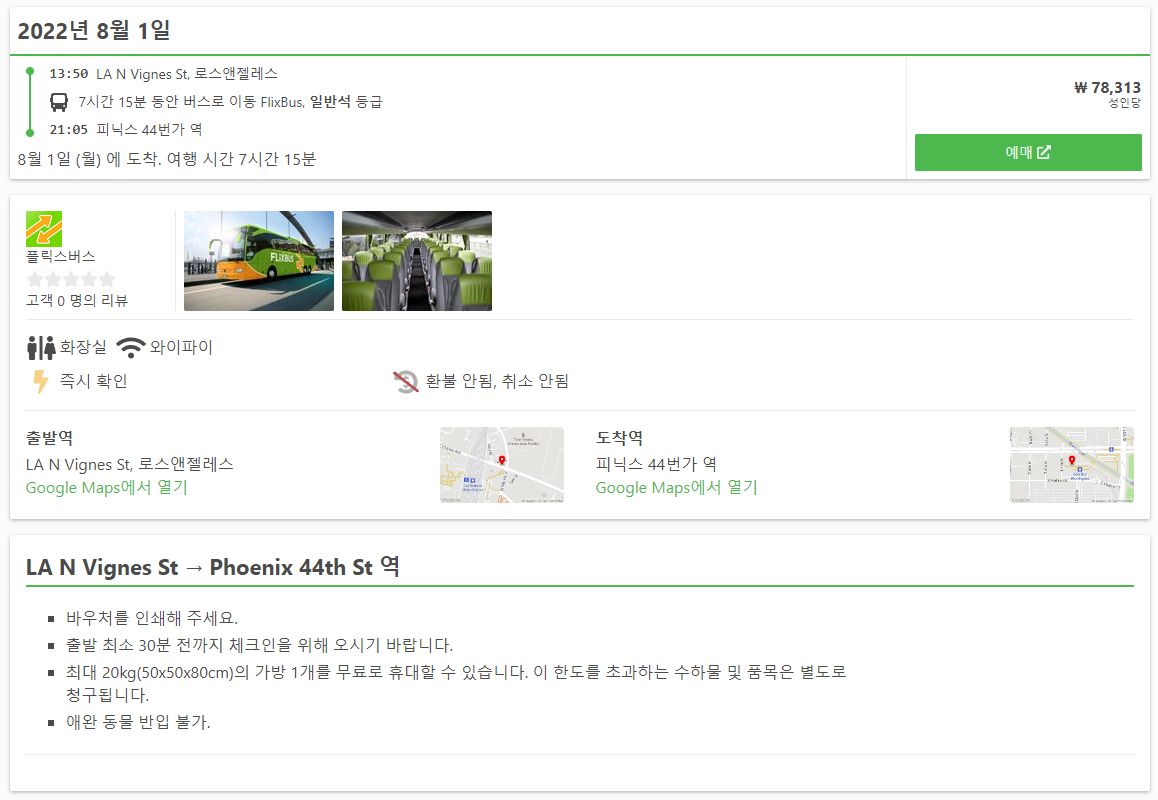Click the date heading 2022년 8월 1일

click(x=94, y=30)
